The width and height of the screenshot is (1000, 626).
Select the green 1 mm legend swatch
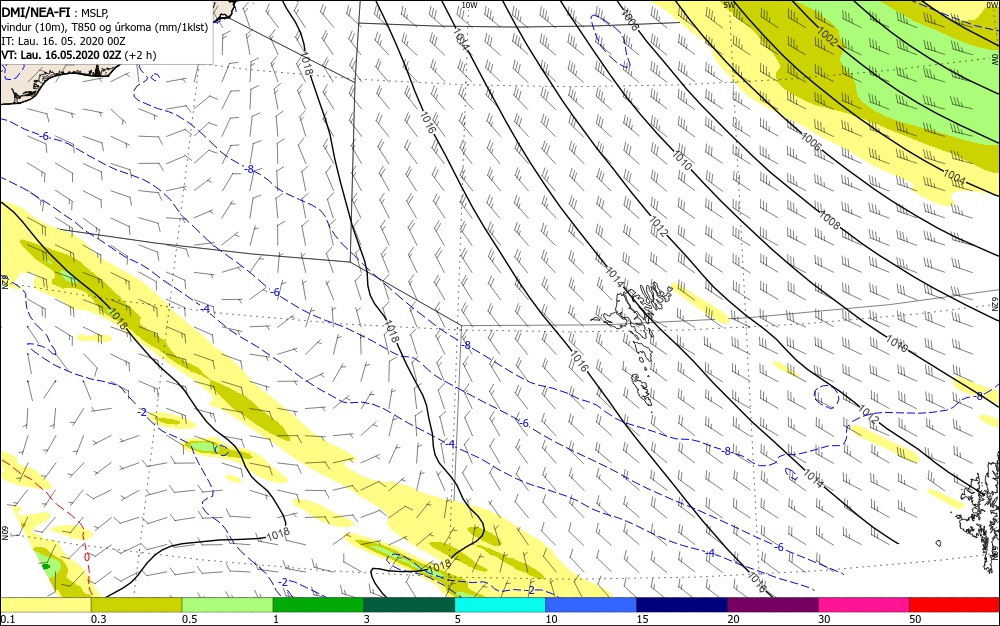point(318,605)
